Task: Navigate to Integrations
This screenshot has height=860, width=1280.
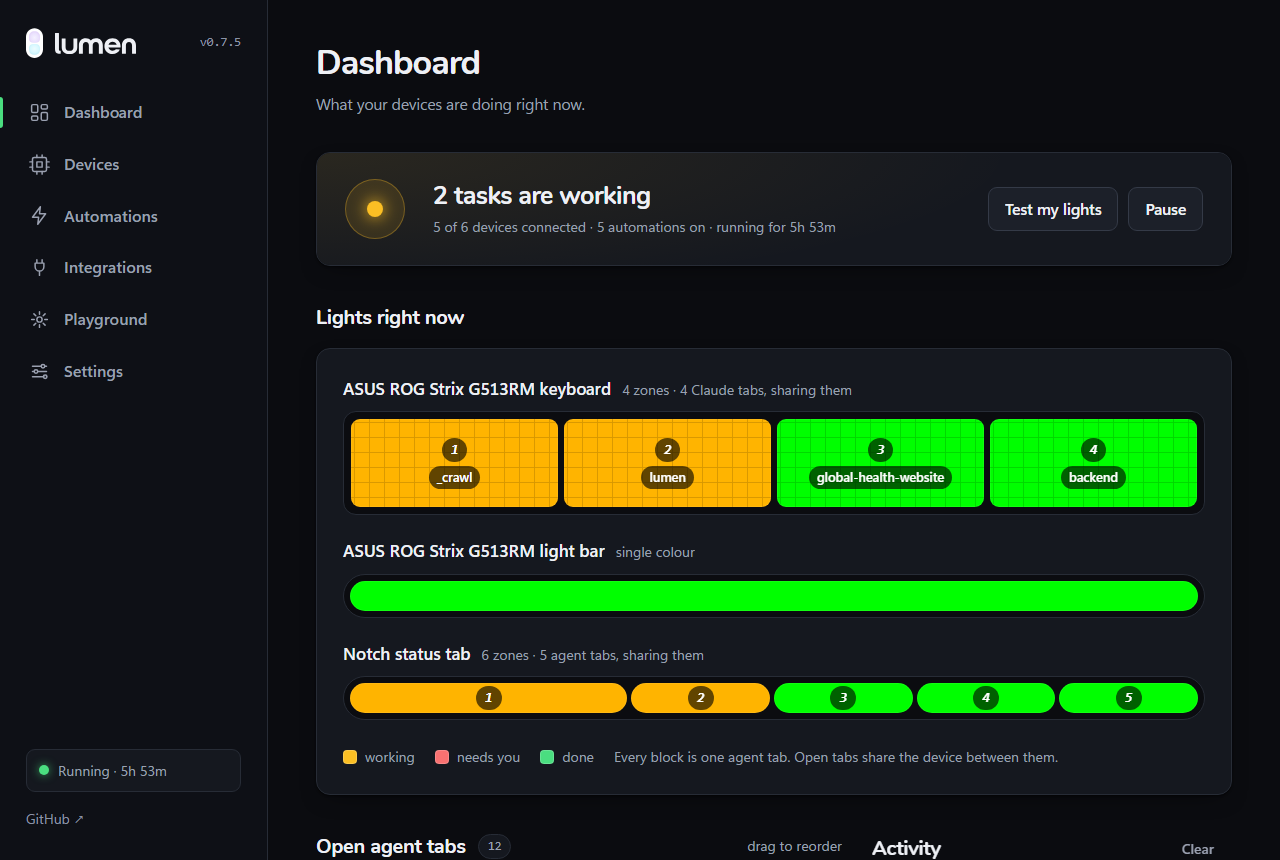Action: 108,267
